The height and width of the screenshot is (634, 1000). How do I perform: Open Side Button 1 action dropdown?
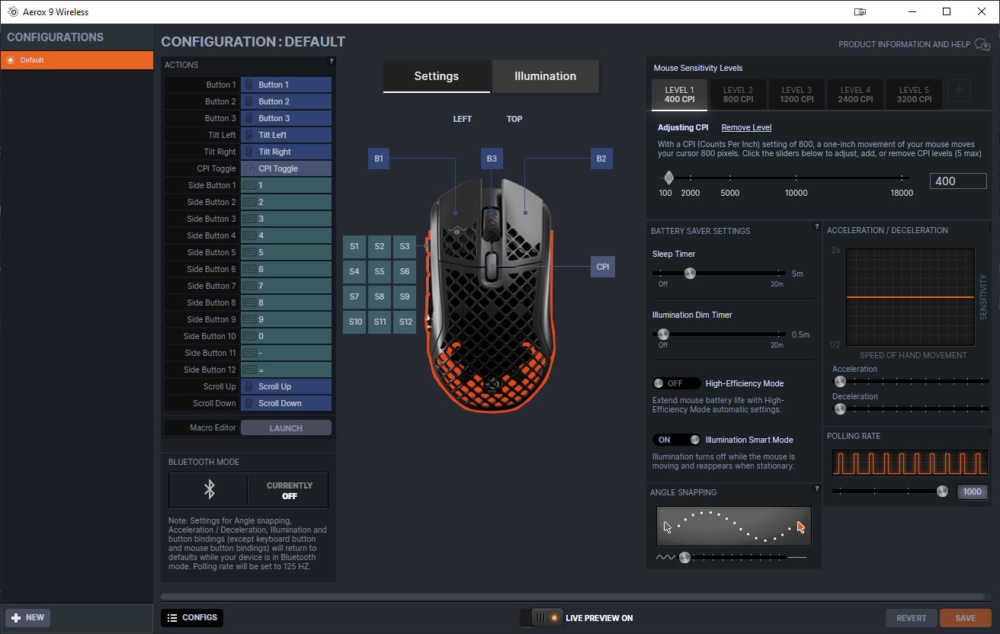pyautogui.click(x=286, y=185)
